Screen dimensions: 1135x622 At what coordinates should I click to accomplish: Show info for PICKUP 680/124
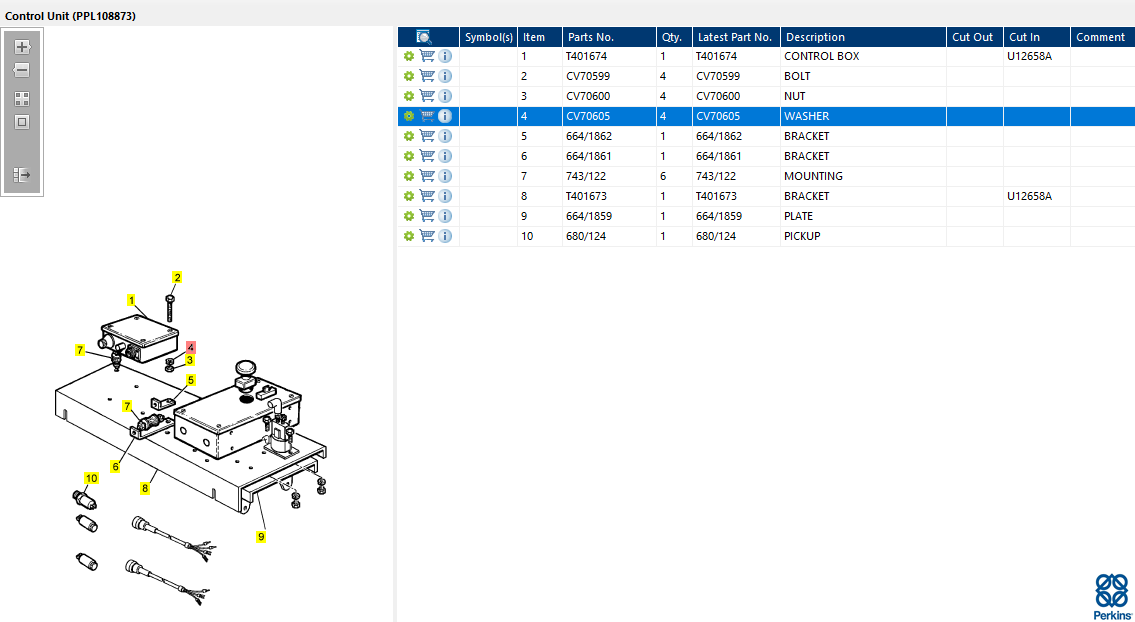[x=445, y=236]
